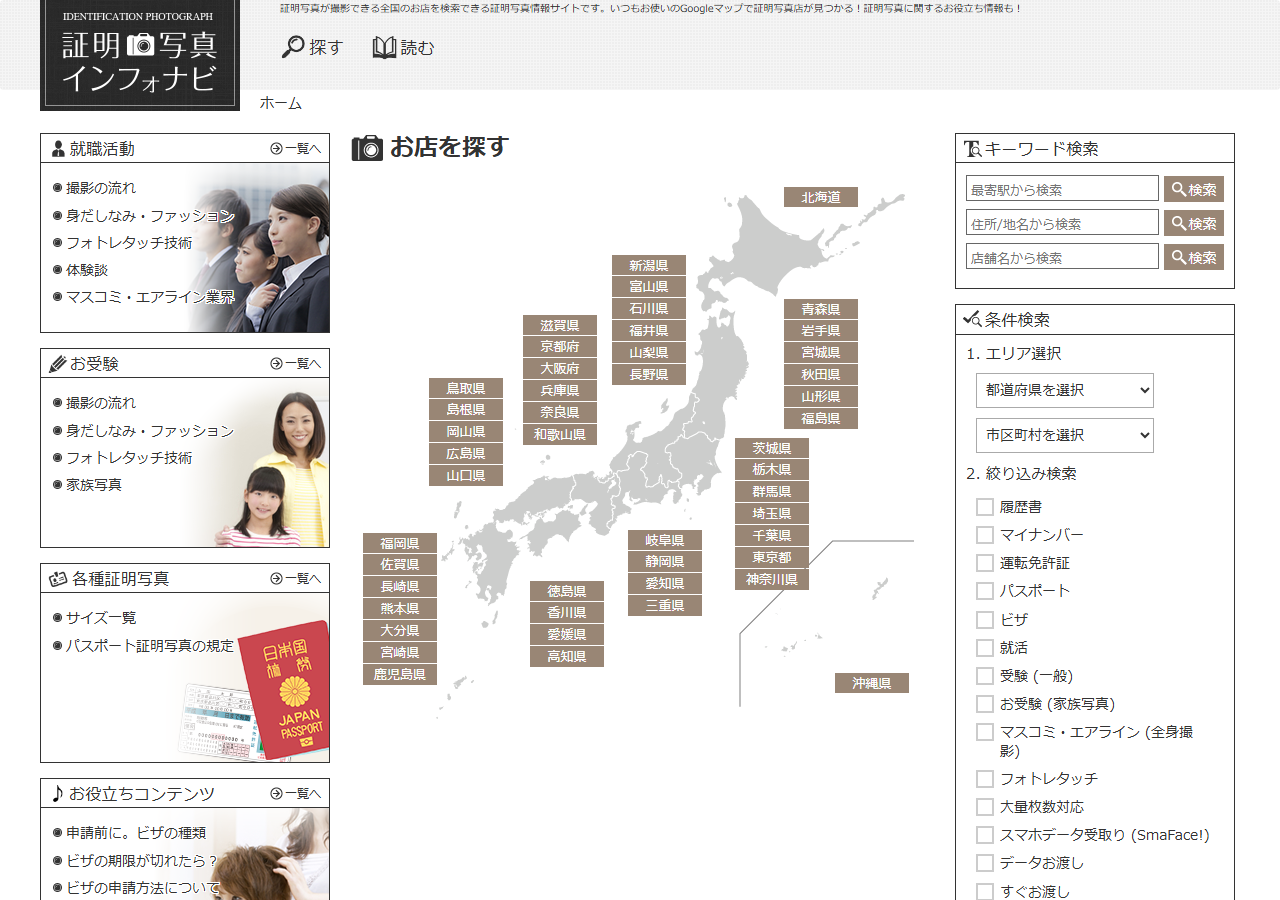
Task: Select 東京都 prefecture button
Action: click(x=772, y=557)
